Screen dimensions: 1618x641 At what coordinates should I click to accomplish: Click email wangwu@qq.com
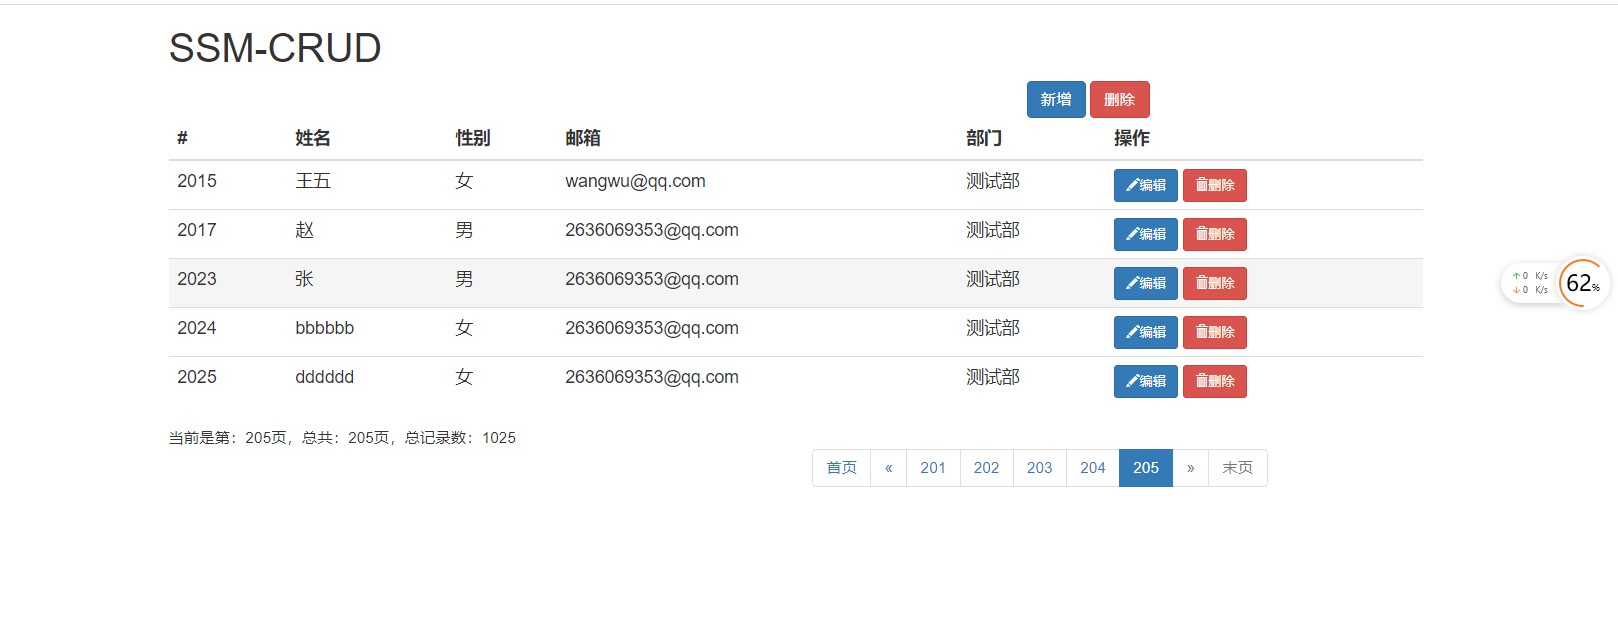point(635,181)
